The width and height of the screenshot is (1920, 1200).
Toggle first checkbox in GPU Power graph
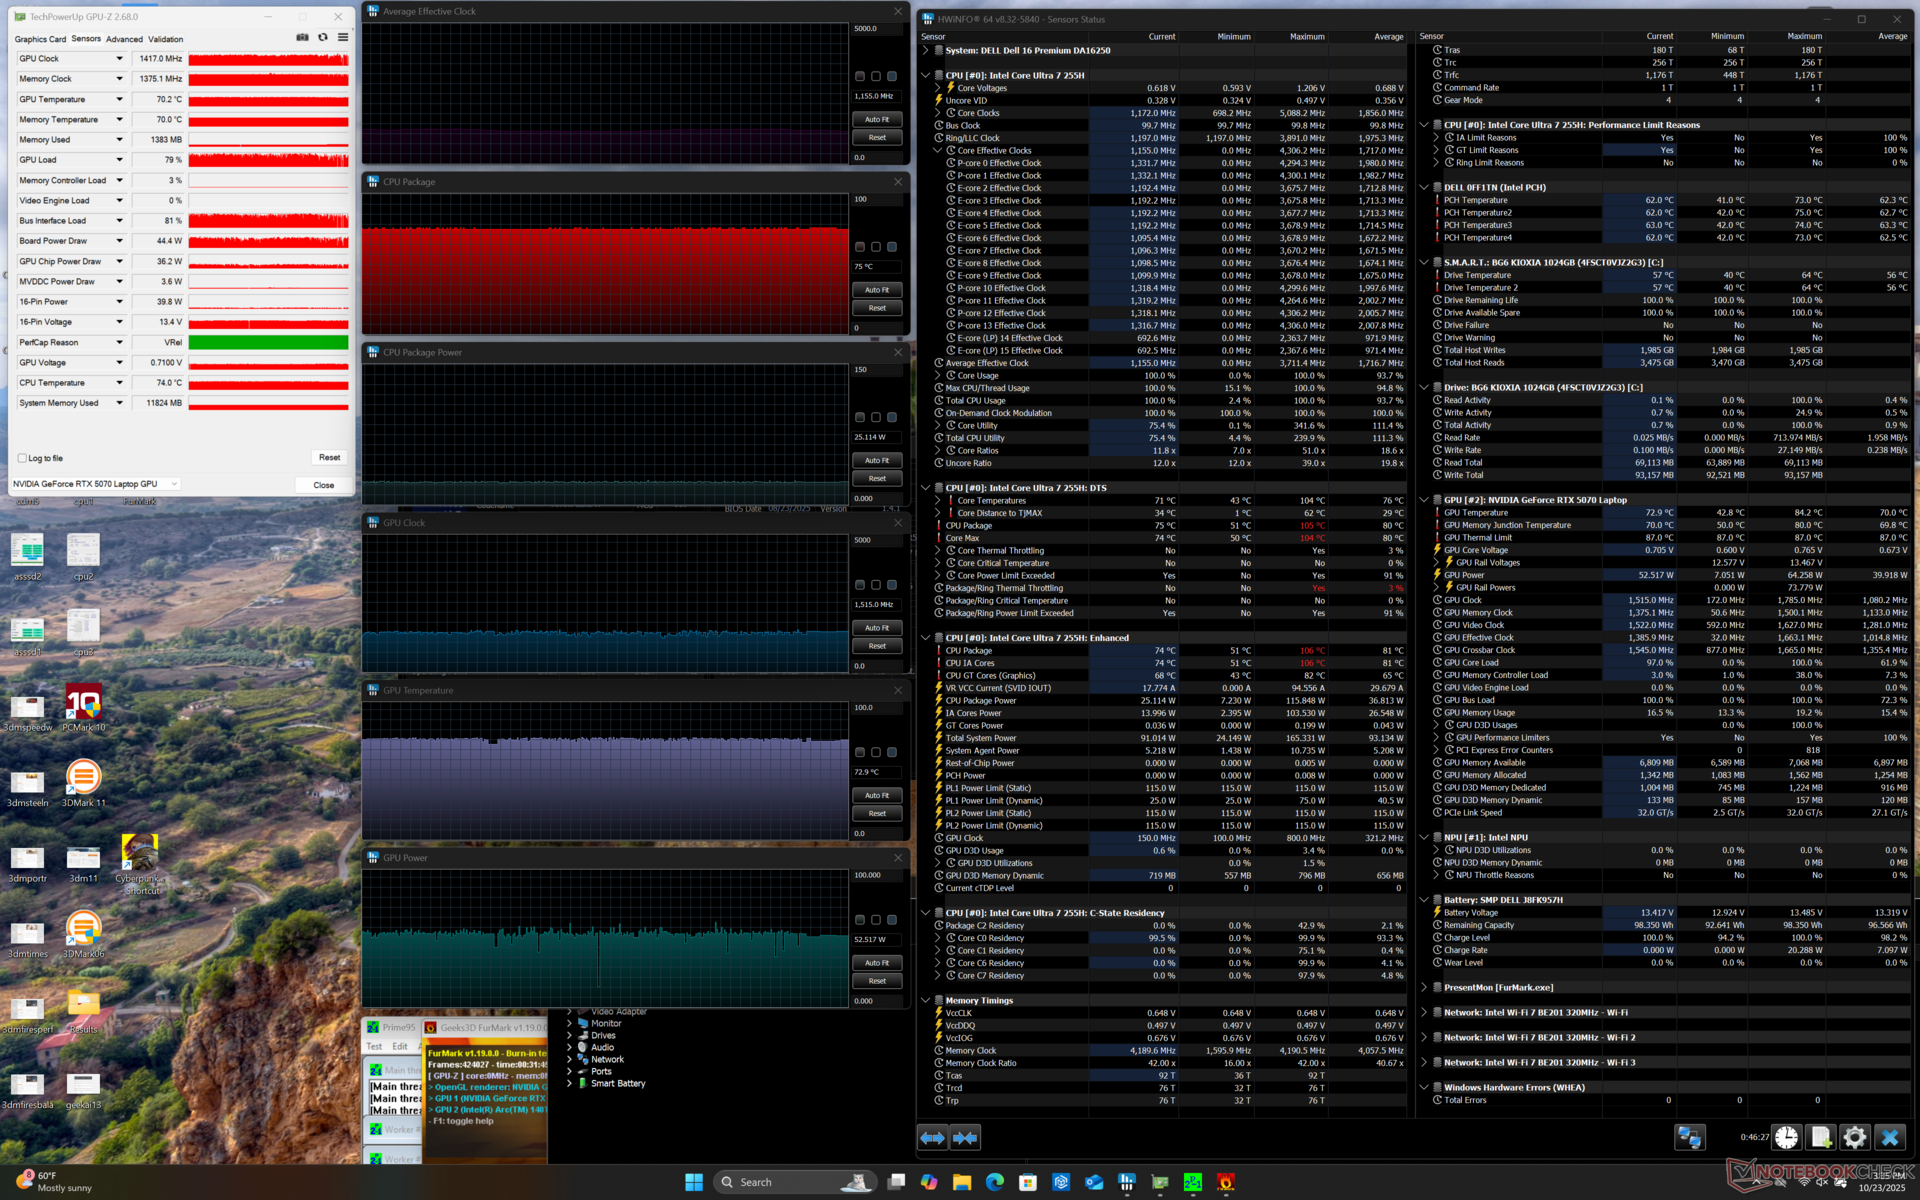(860, 920)
